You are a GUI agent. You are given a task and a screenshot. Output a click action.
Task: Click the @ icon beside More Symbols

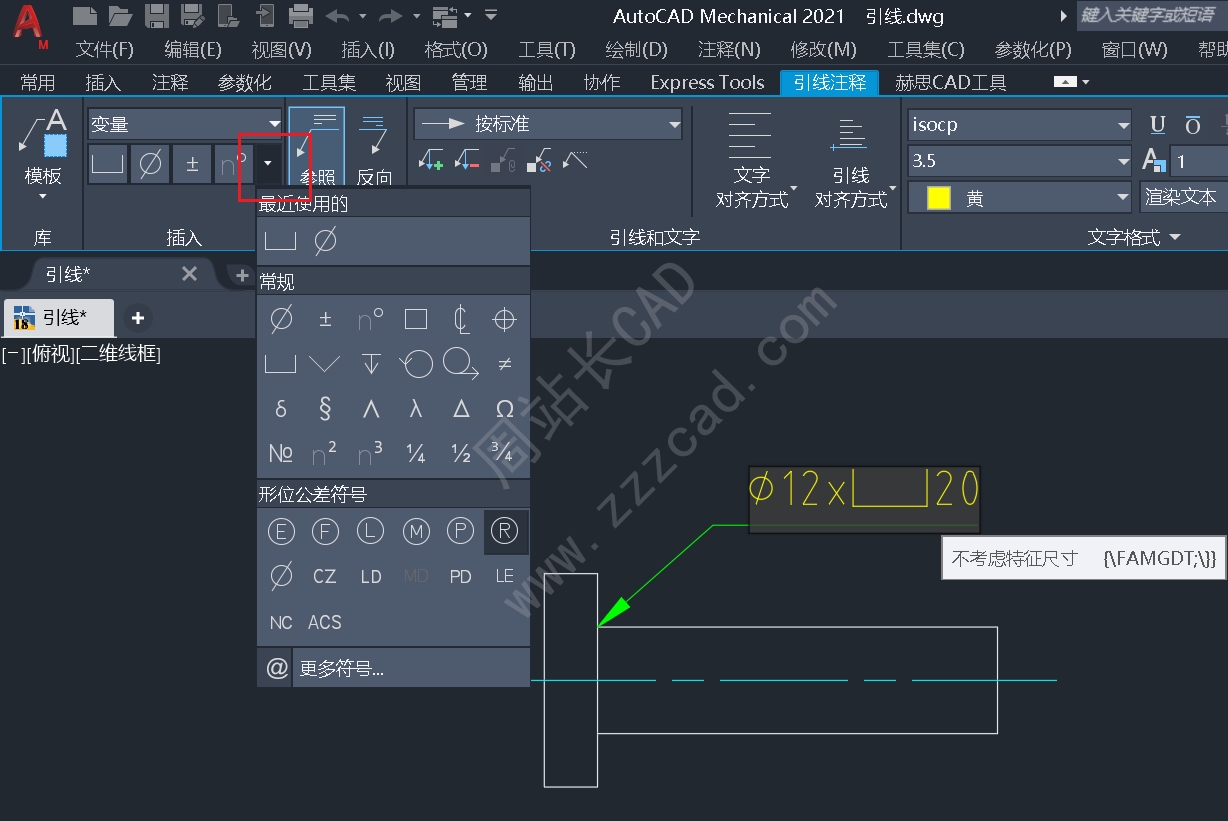(277, 668)
